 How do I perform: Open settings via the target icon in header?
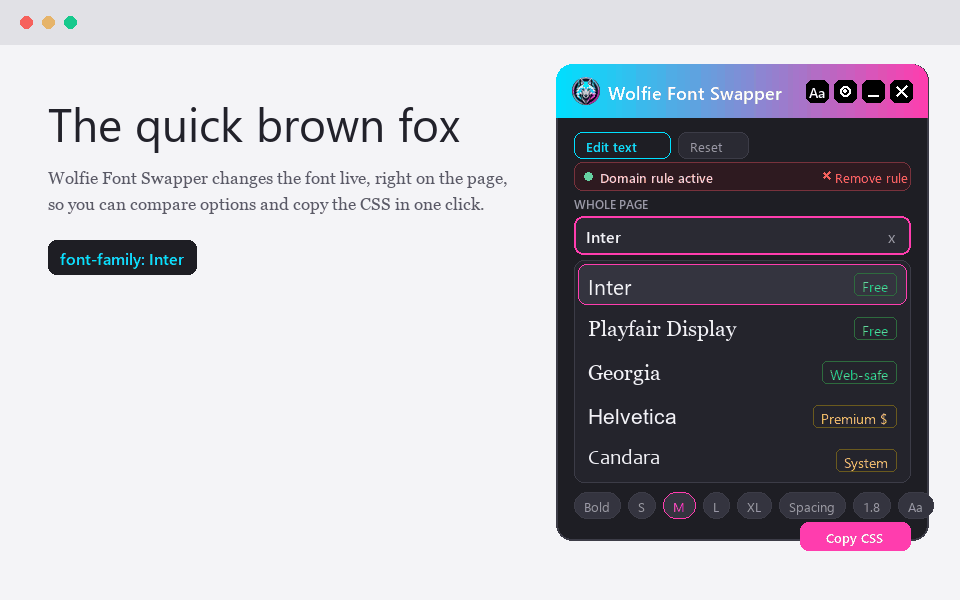point(845,92)
